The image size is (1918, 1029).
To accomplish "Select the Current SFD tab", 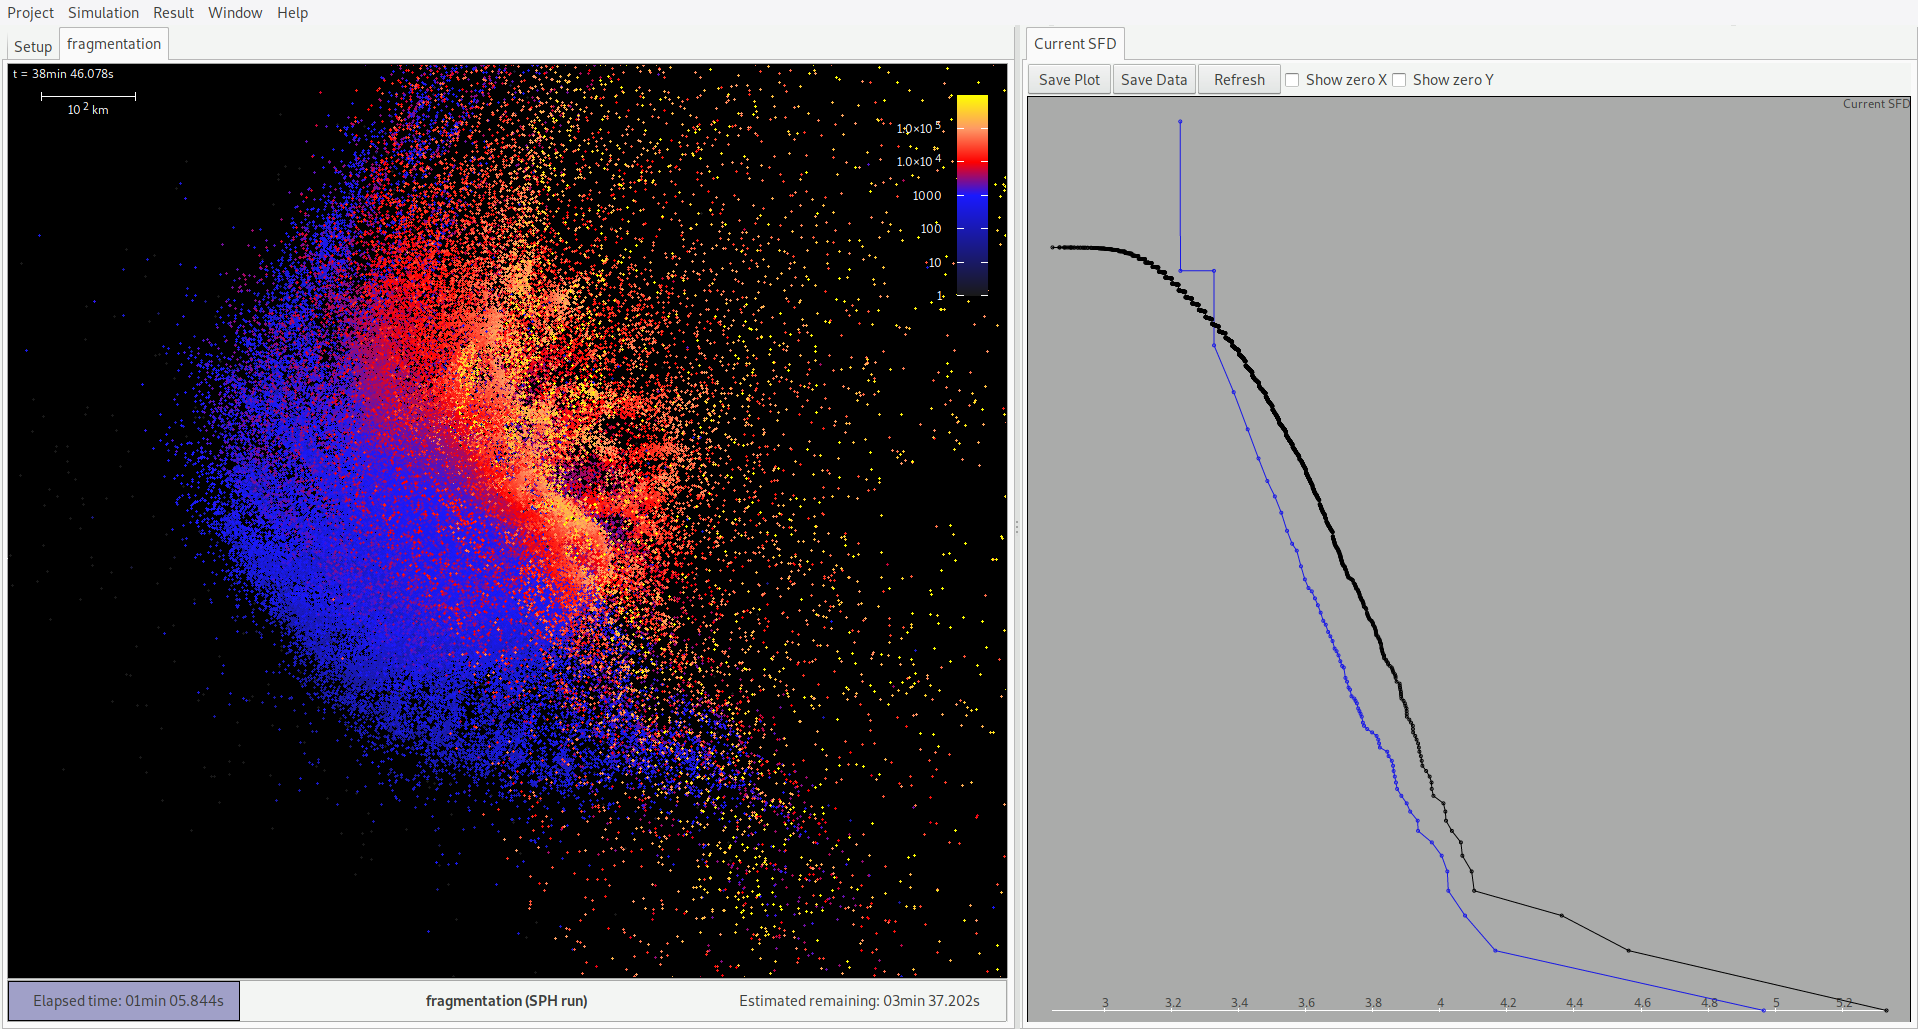I will click(1075, 44).
